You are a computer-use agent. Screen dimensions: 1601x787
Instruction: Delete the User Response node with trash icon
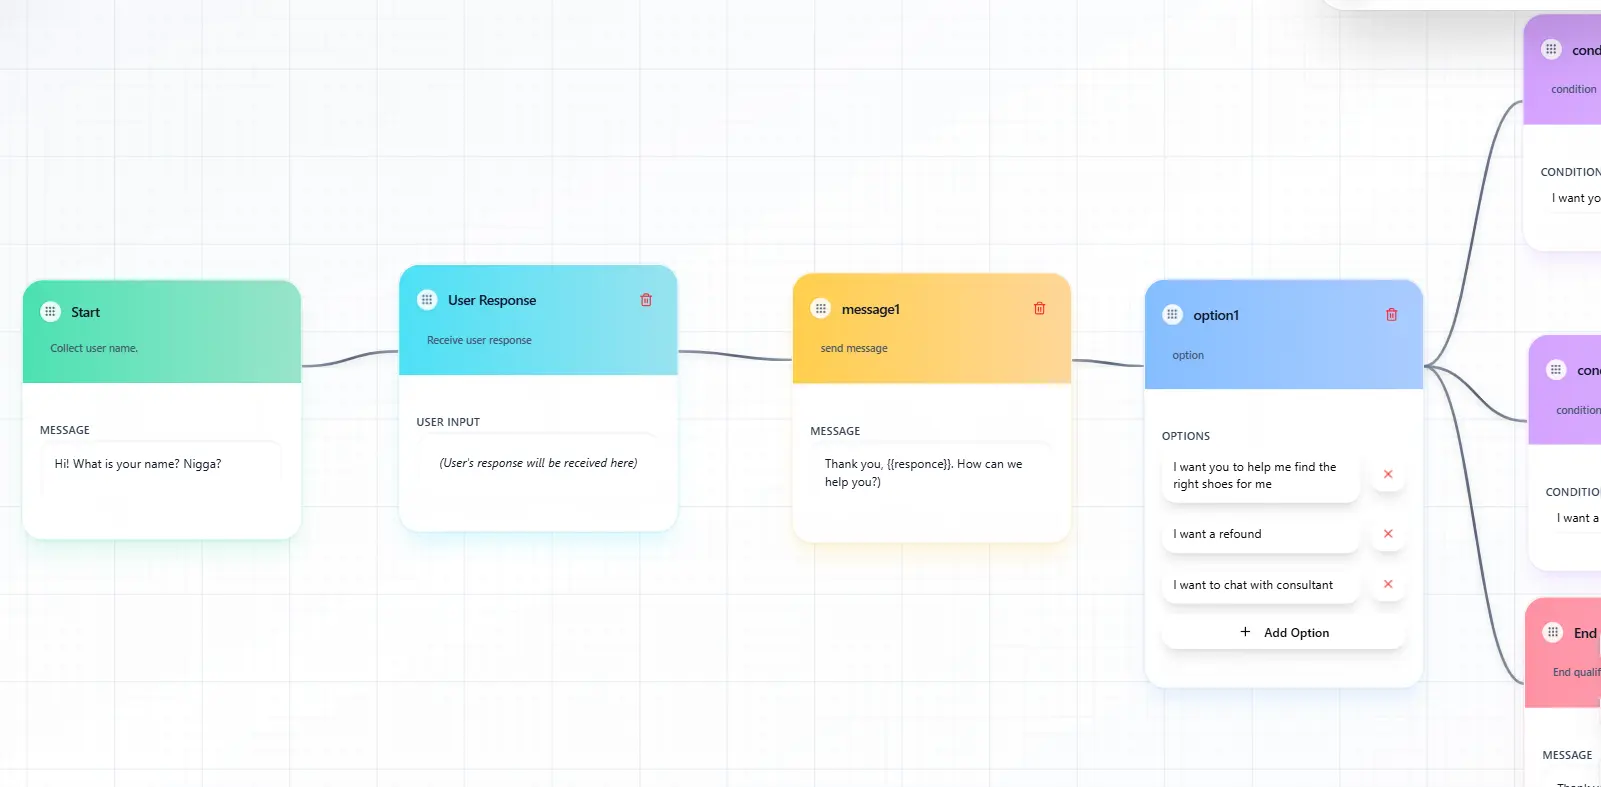click(x=646, y=300)
